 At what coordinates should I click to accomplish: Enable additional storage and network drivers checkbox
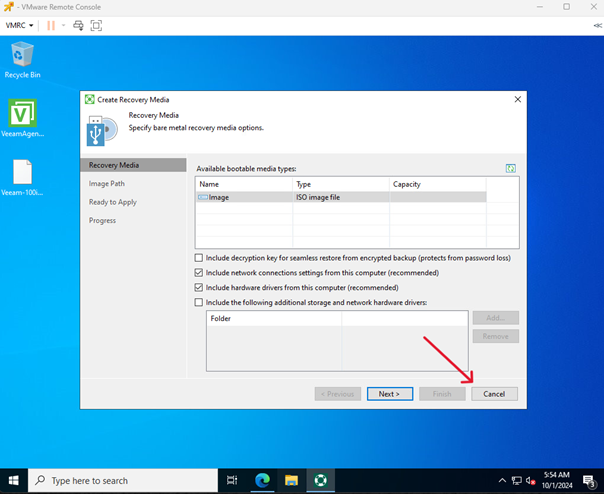(x=198, y=302)
